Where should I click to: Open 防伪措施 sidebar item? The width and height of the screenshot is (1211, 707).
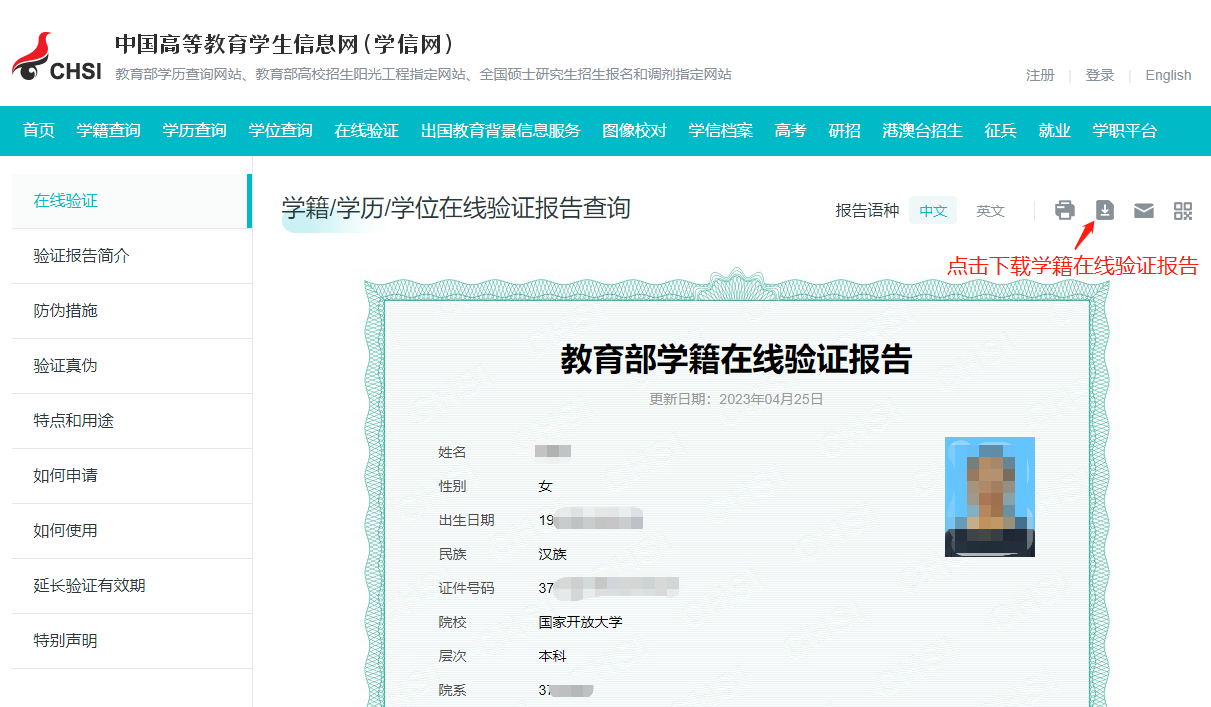point(130,311)
